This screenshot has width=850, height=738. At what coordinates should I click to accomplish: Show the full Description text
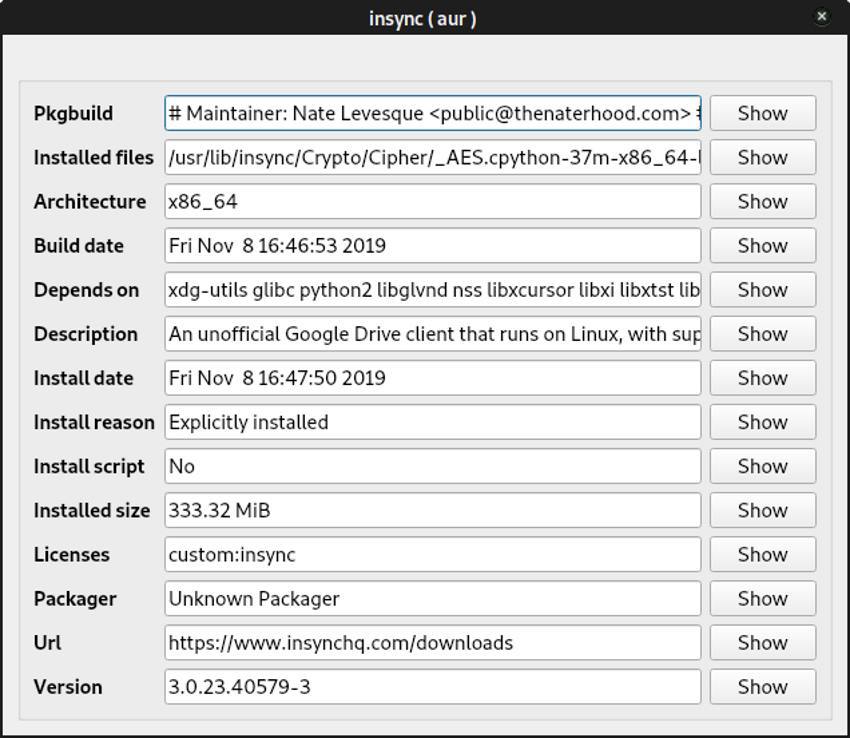(x=762, y=334)
